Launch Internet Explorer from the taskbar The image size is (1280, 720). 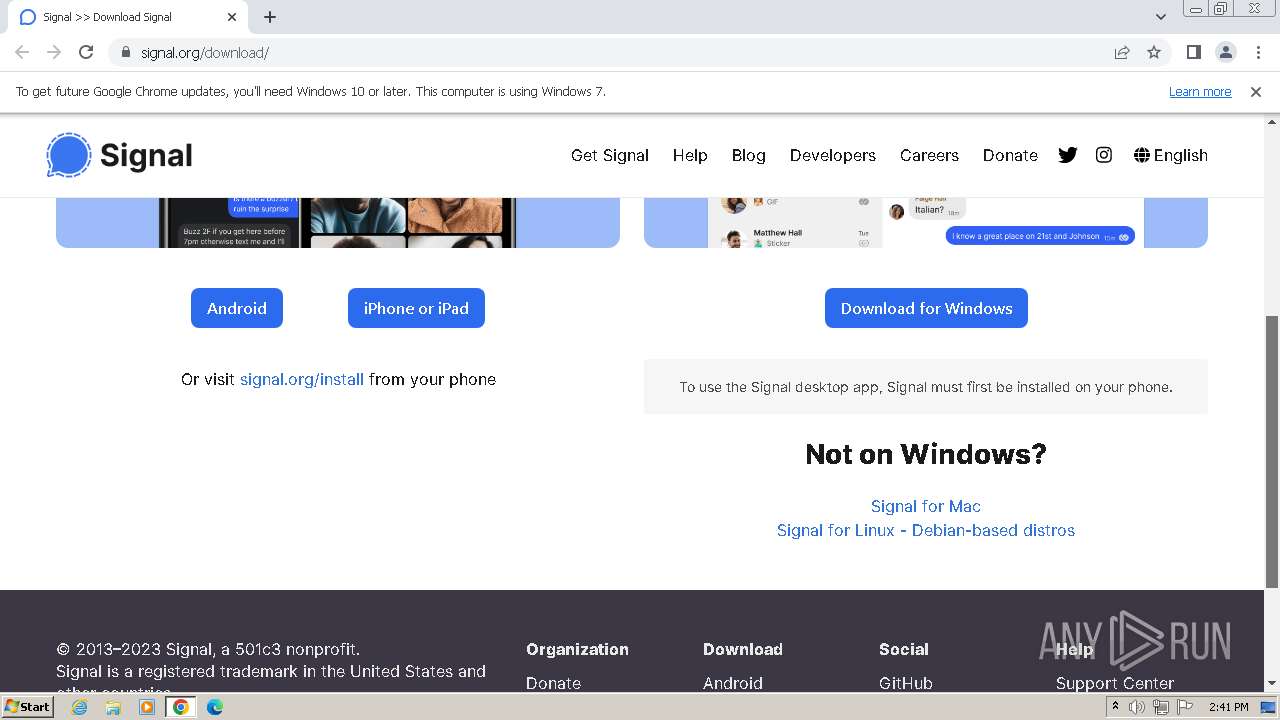pos(79,707)
